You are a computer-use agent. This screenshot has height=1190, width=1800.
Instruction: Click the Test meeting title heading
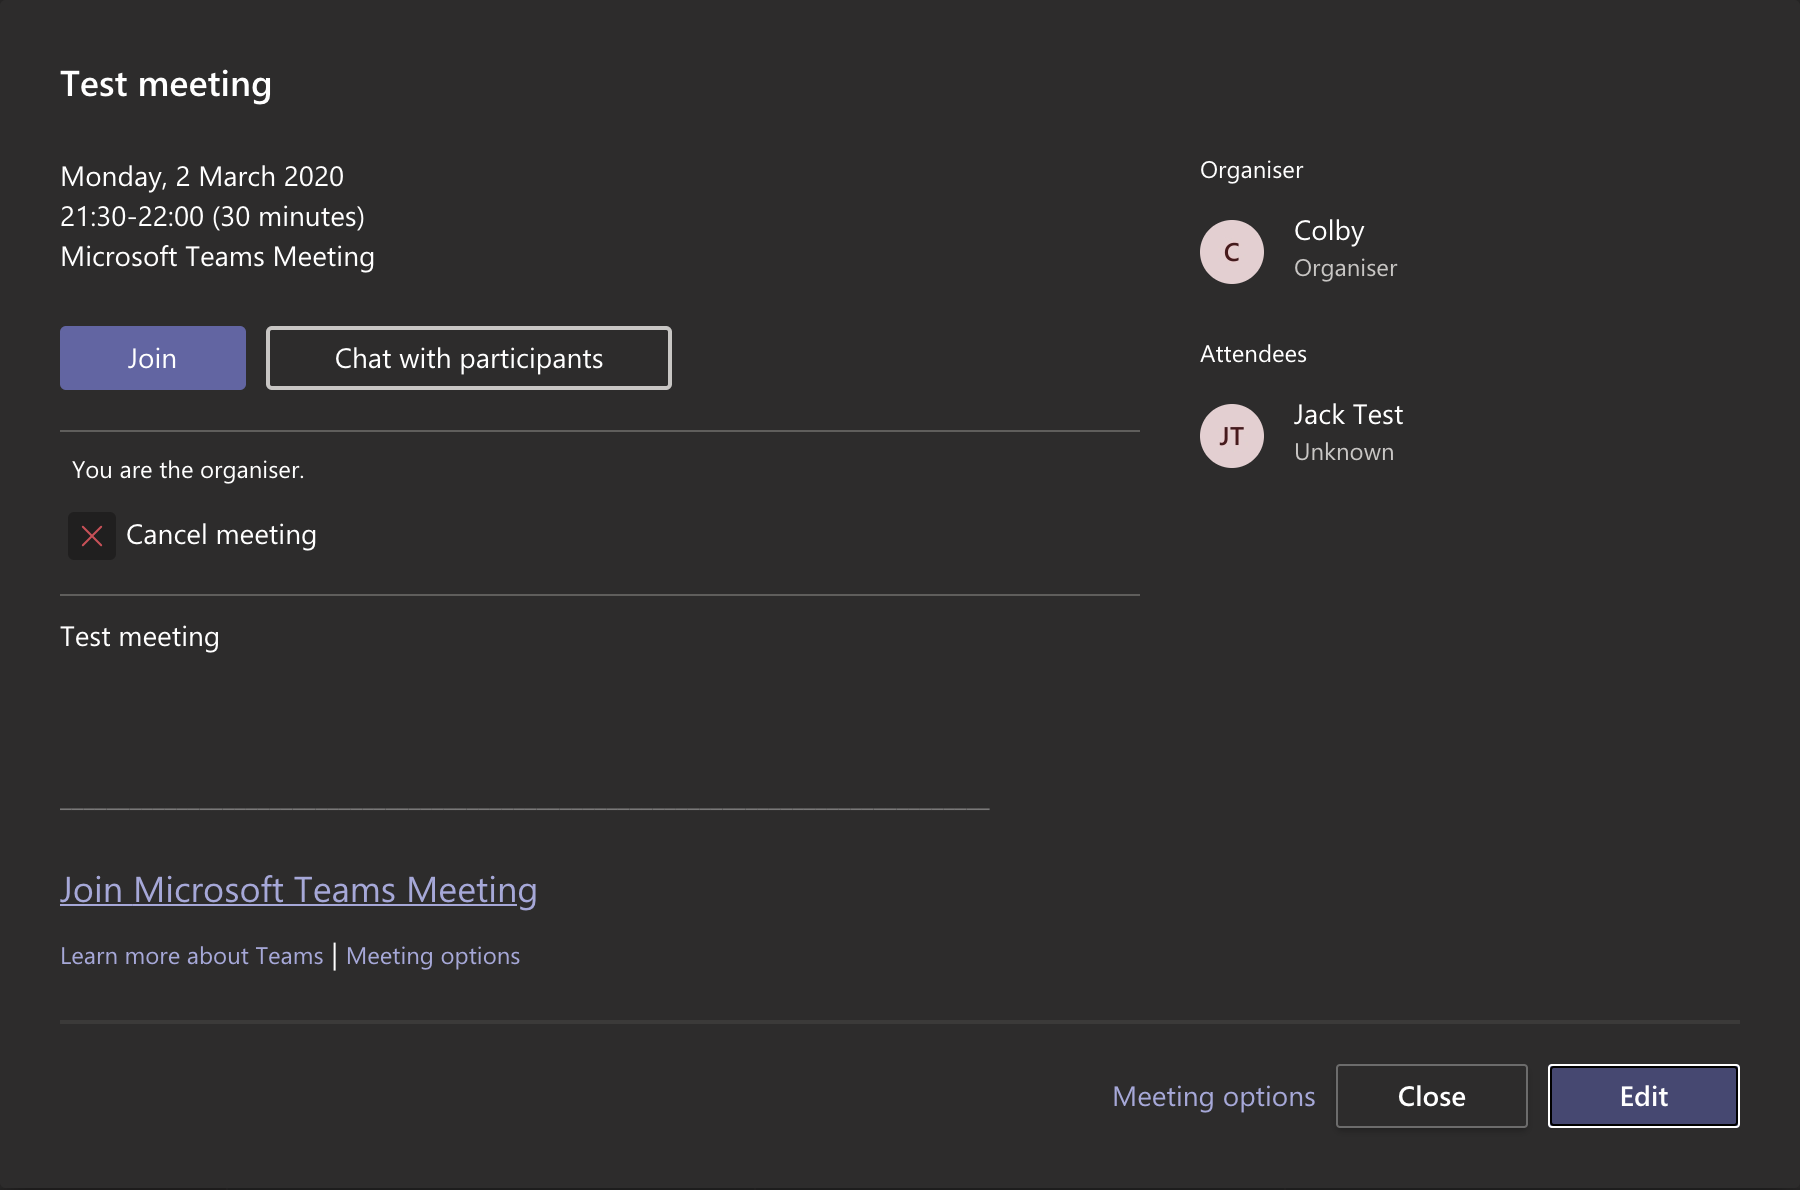166,84
